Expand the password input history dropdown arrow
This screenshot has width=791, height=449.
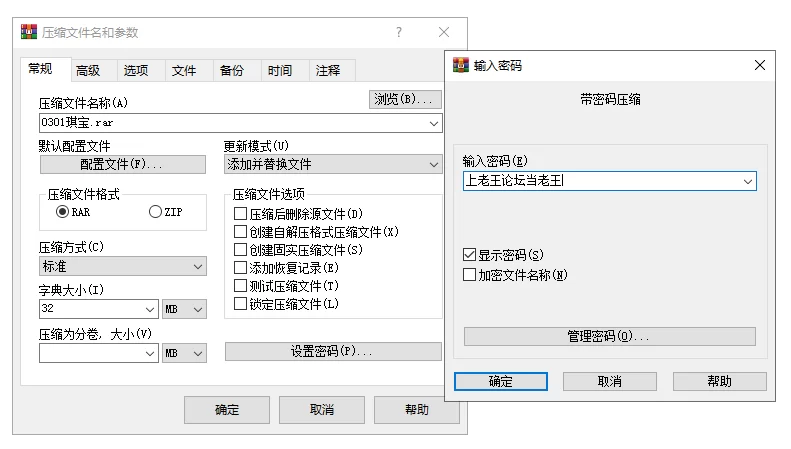pos(748,181)
